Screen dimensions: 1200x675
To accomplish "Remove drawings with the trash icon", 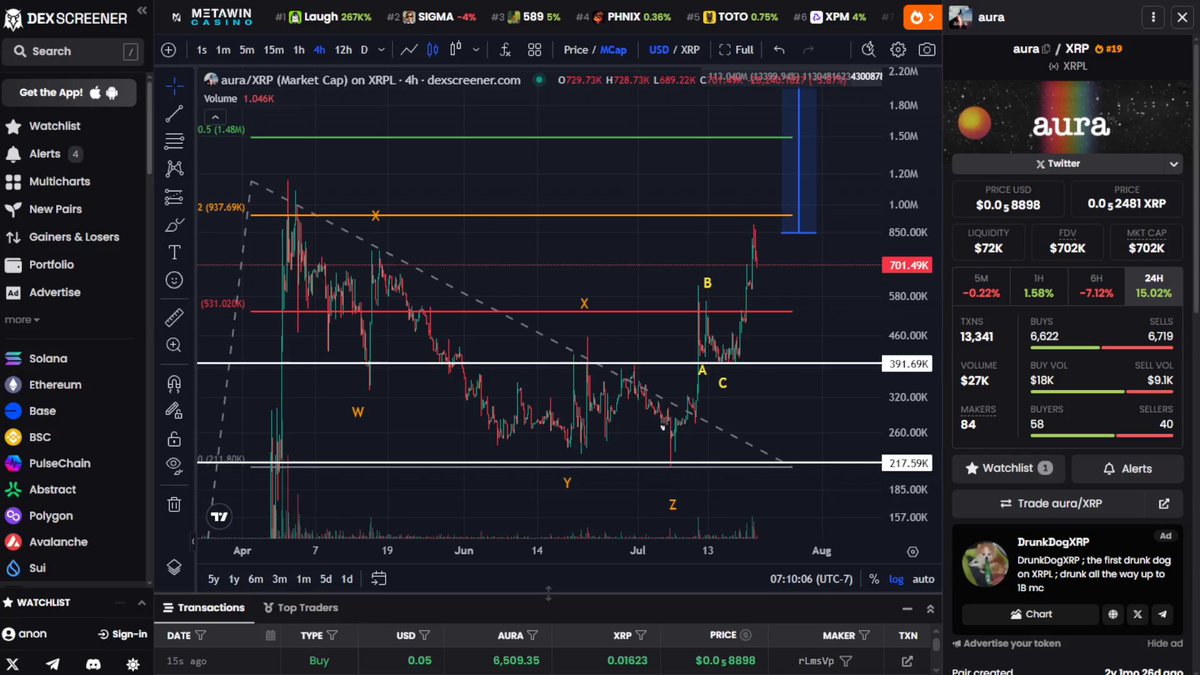I will [174, 505].
